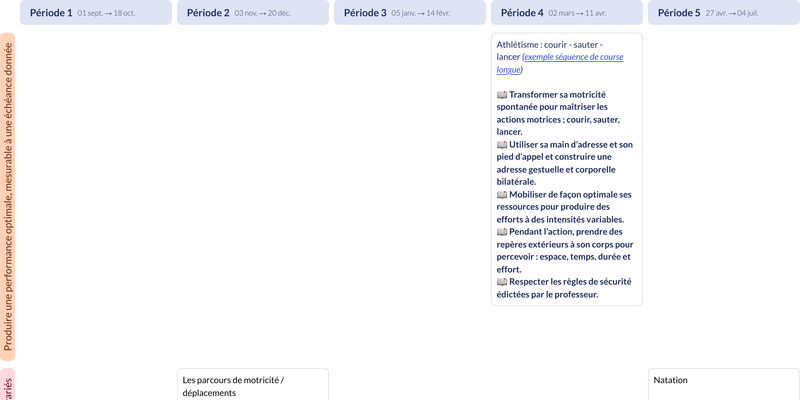
Task: Click the book icon before 'Utiliser sa main d'adresse'
Action: (x=502, y=145)
